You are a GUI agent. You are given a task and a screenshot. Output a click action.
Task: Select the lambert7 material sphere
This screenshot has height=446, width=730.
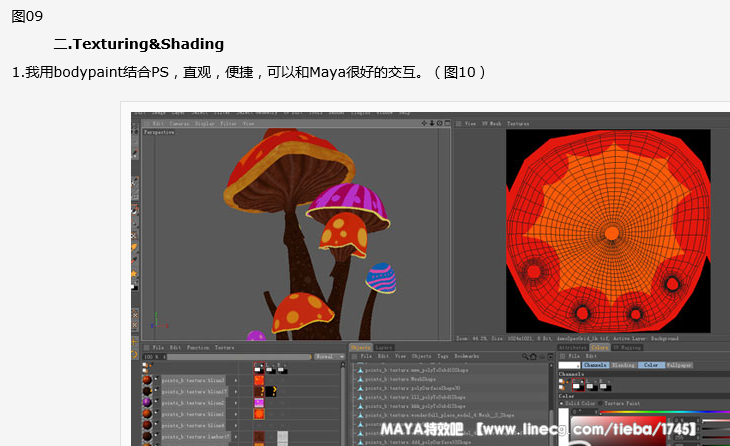pyautogui.click(x=147, y=437)
